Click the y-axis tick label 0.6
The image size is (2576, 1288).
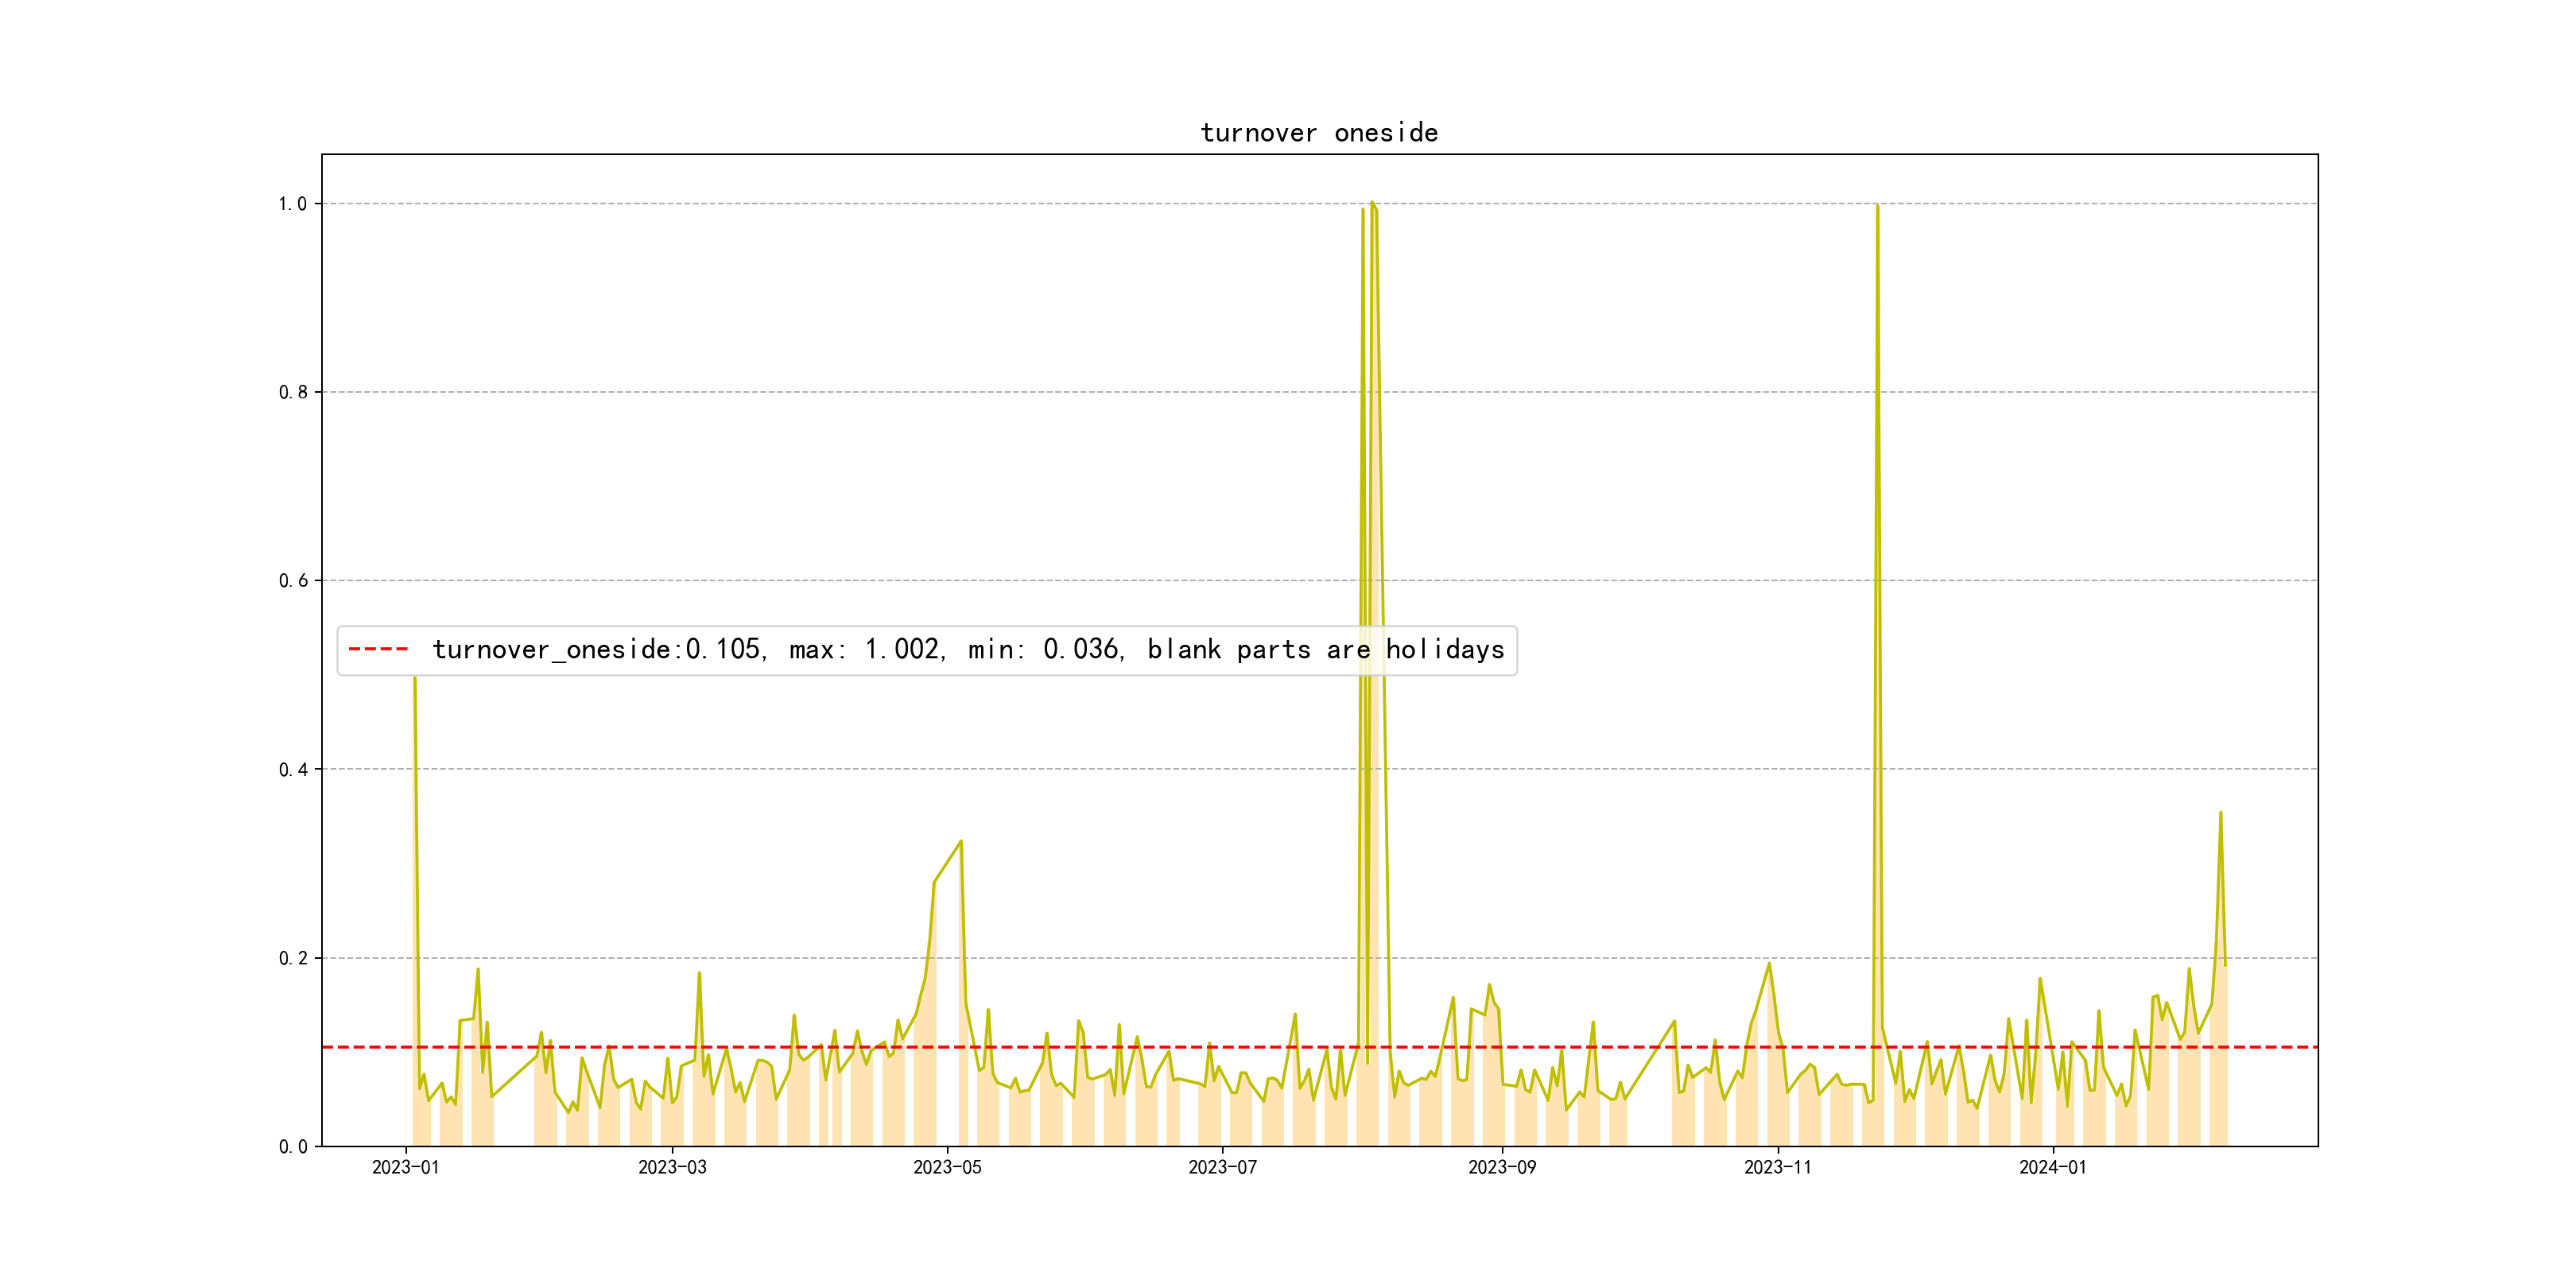coord(292,581)
